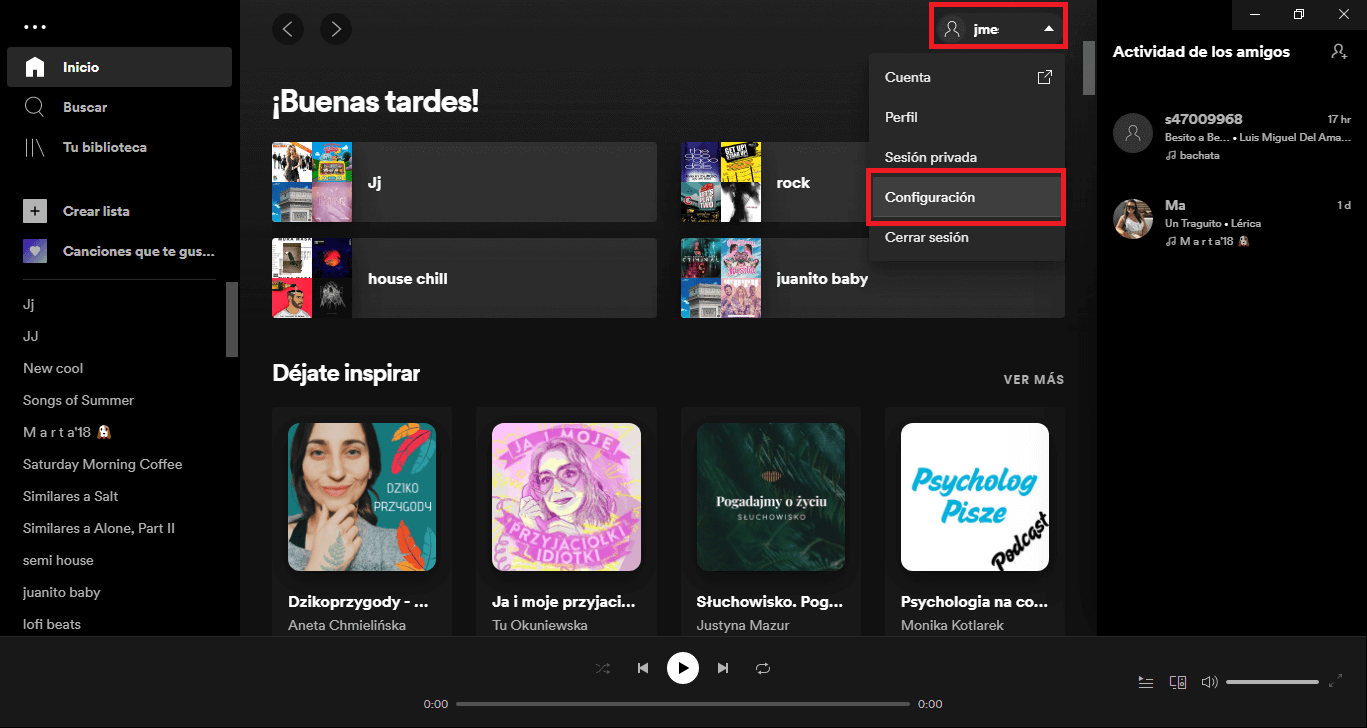This screenshot has height=728, width=1367.
Task: Click VER MÁS link
Action: coord(1034,380)
